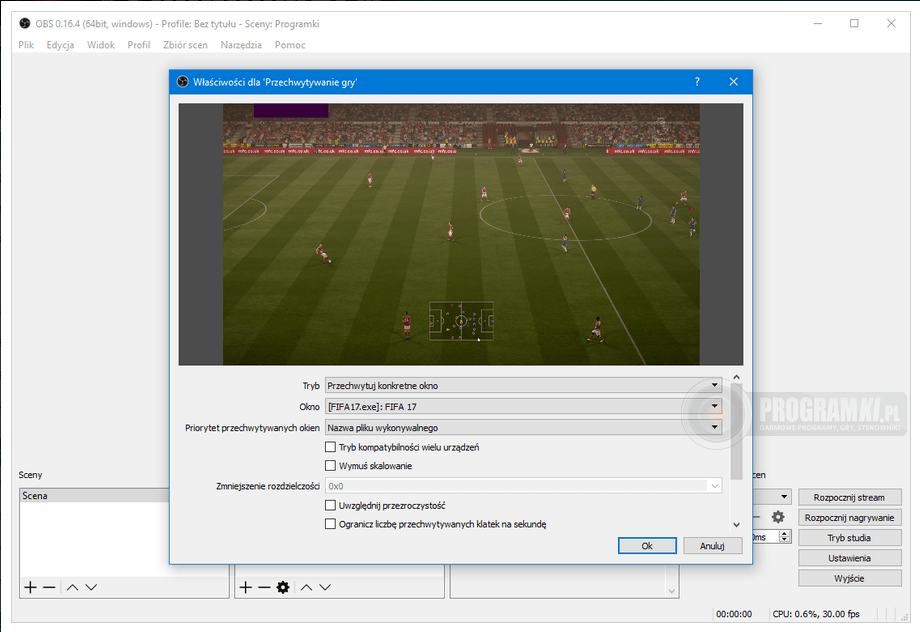Viewport: 920px width, 632px height.
Task: Open the Pomoc menu
Action: (290, 45)
